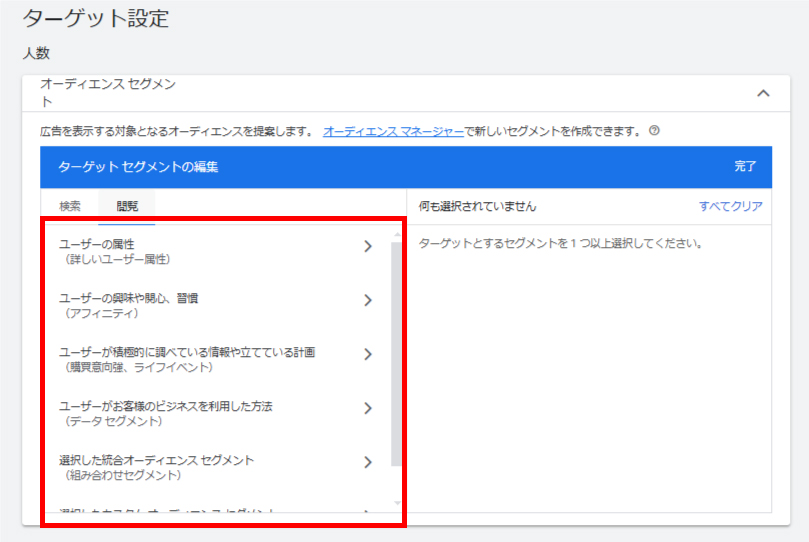The image size is (809, 542).
Task: Select the ユーザーの属性 category label
Action: click(110, 245)
